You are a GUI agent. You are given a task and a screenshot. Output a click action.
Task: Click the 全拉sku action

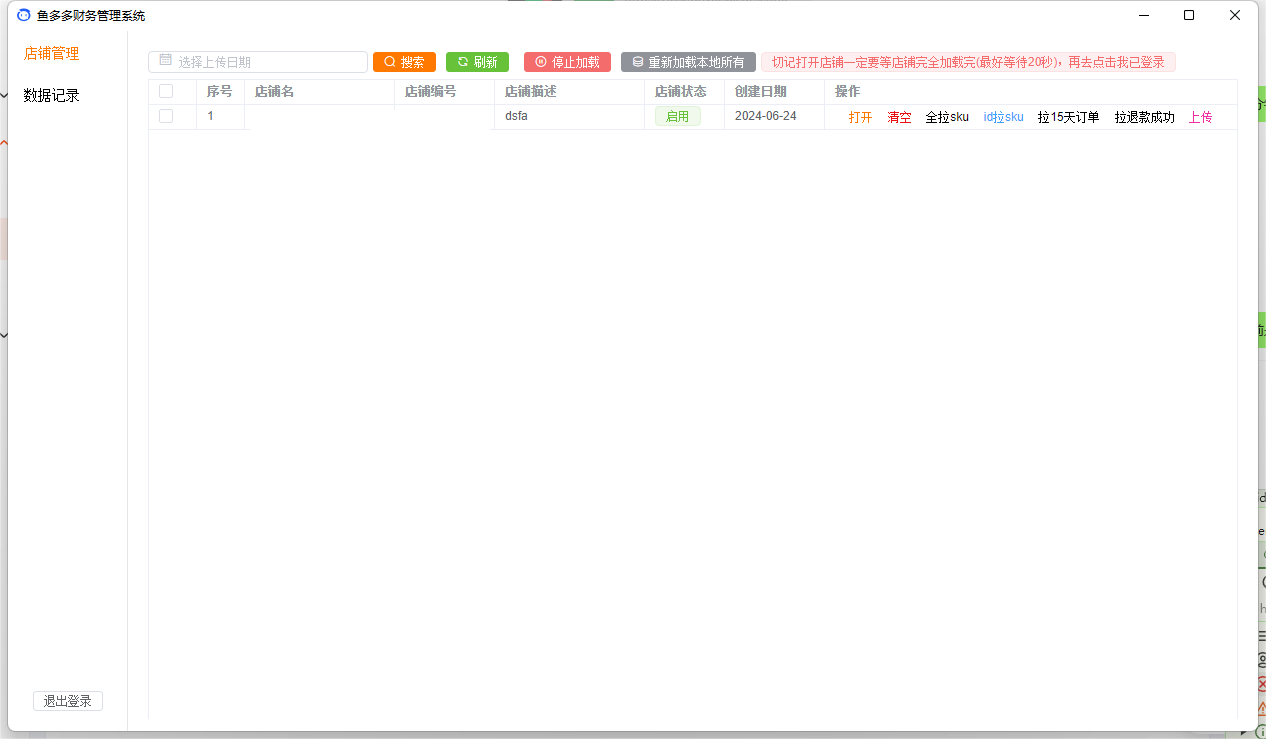946,117
